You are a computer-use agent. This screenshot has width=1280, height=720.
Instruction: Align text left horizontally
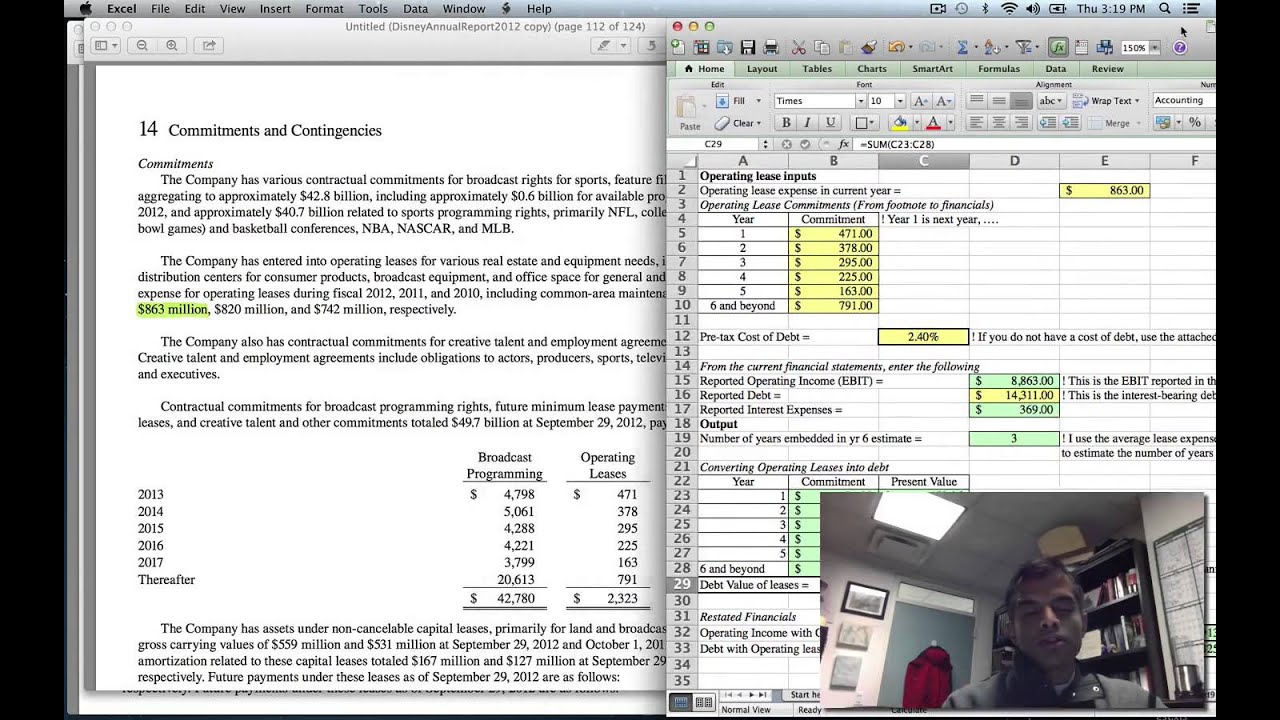[x=976, y=122]
